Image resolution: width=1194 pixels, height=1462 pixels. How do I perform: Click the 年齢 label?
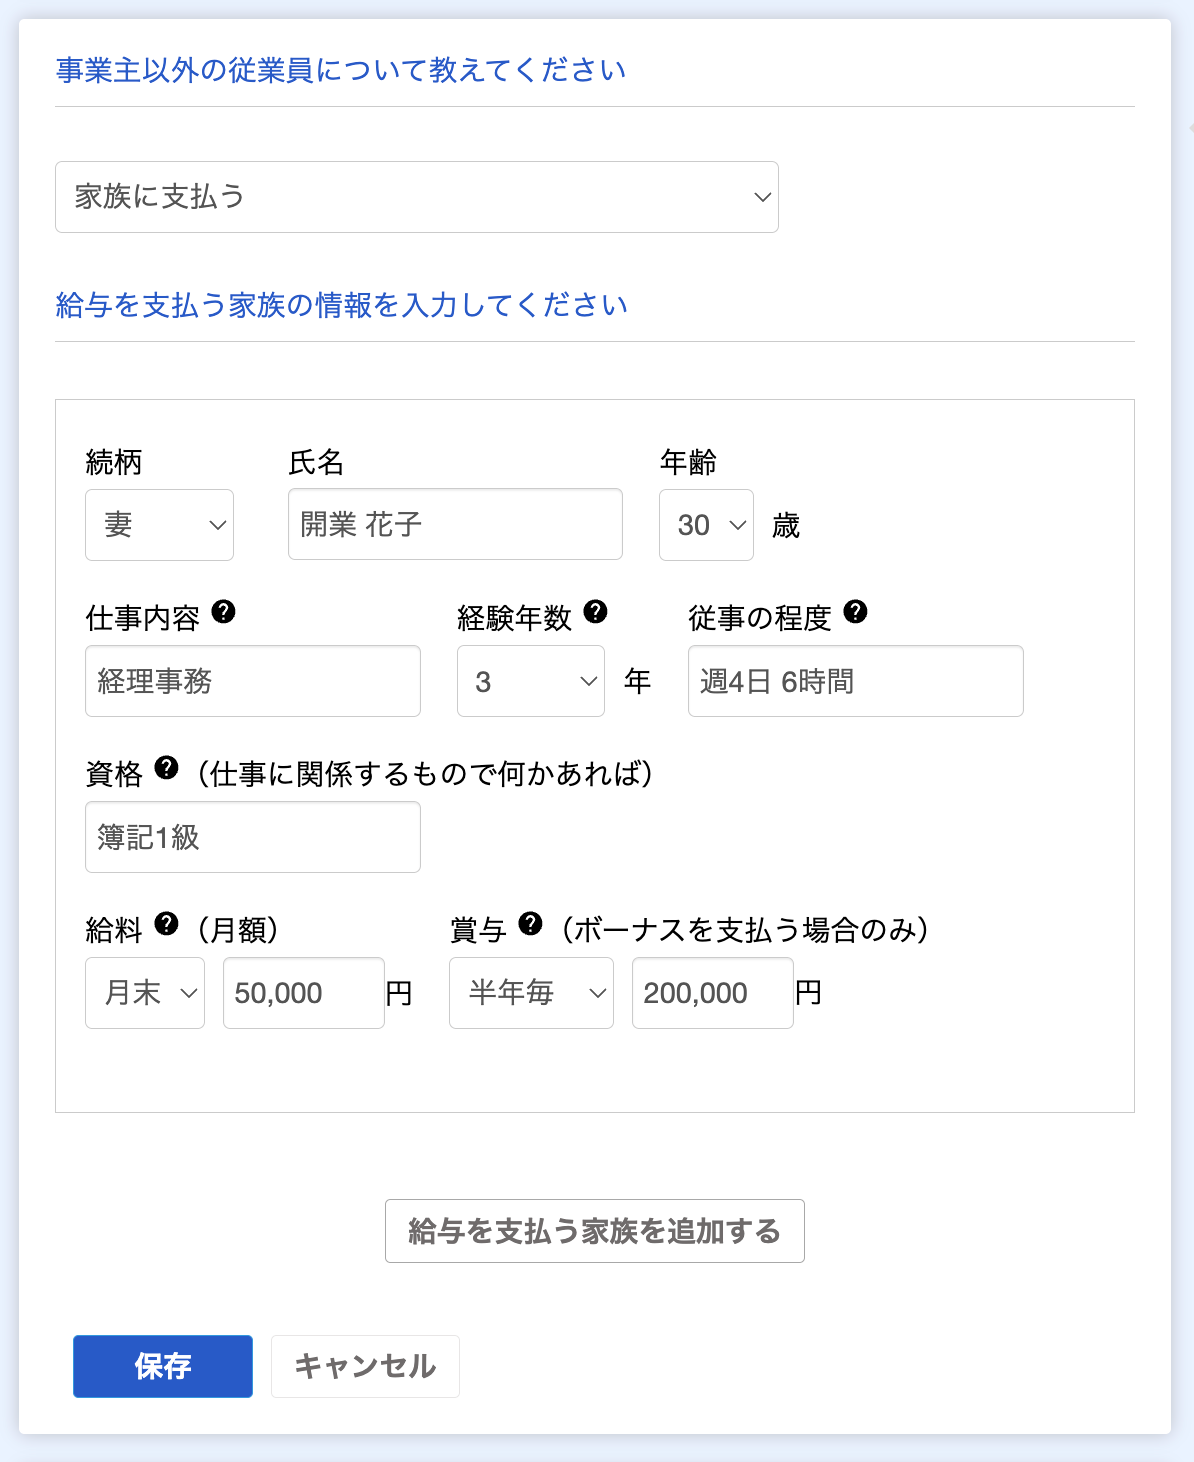(688, 462)
